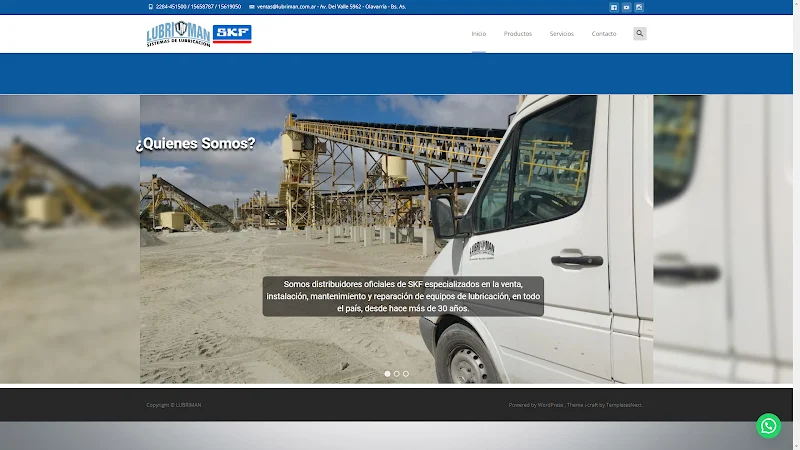The image size is (800, 450).
Task: Click TemplatesNext footer link
Action: point(623,405)
